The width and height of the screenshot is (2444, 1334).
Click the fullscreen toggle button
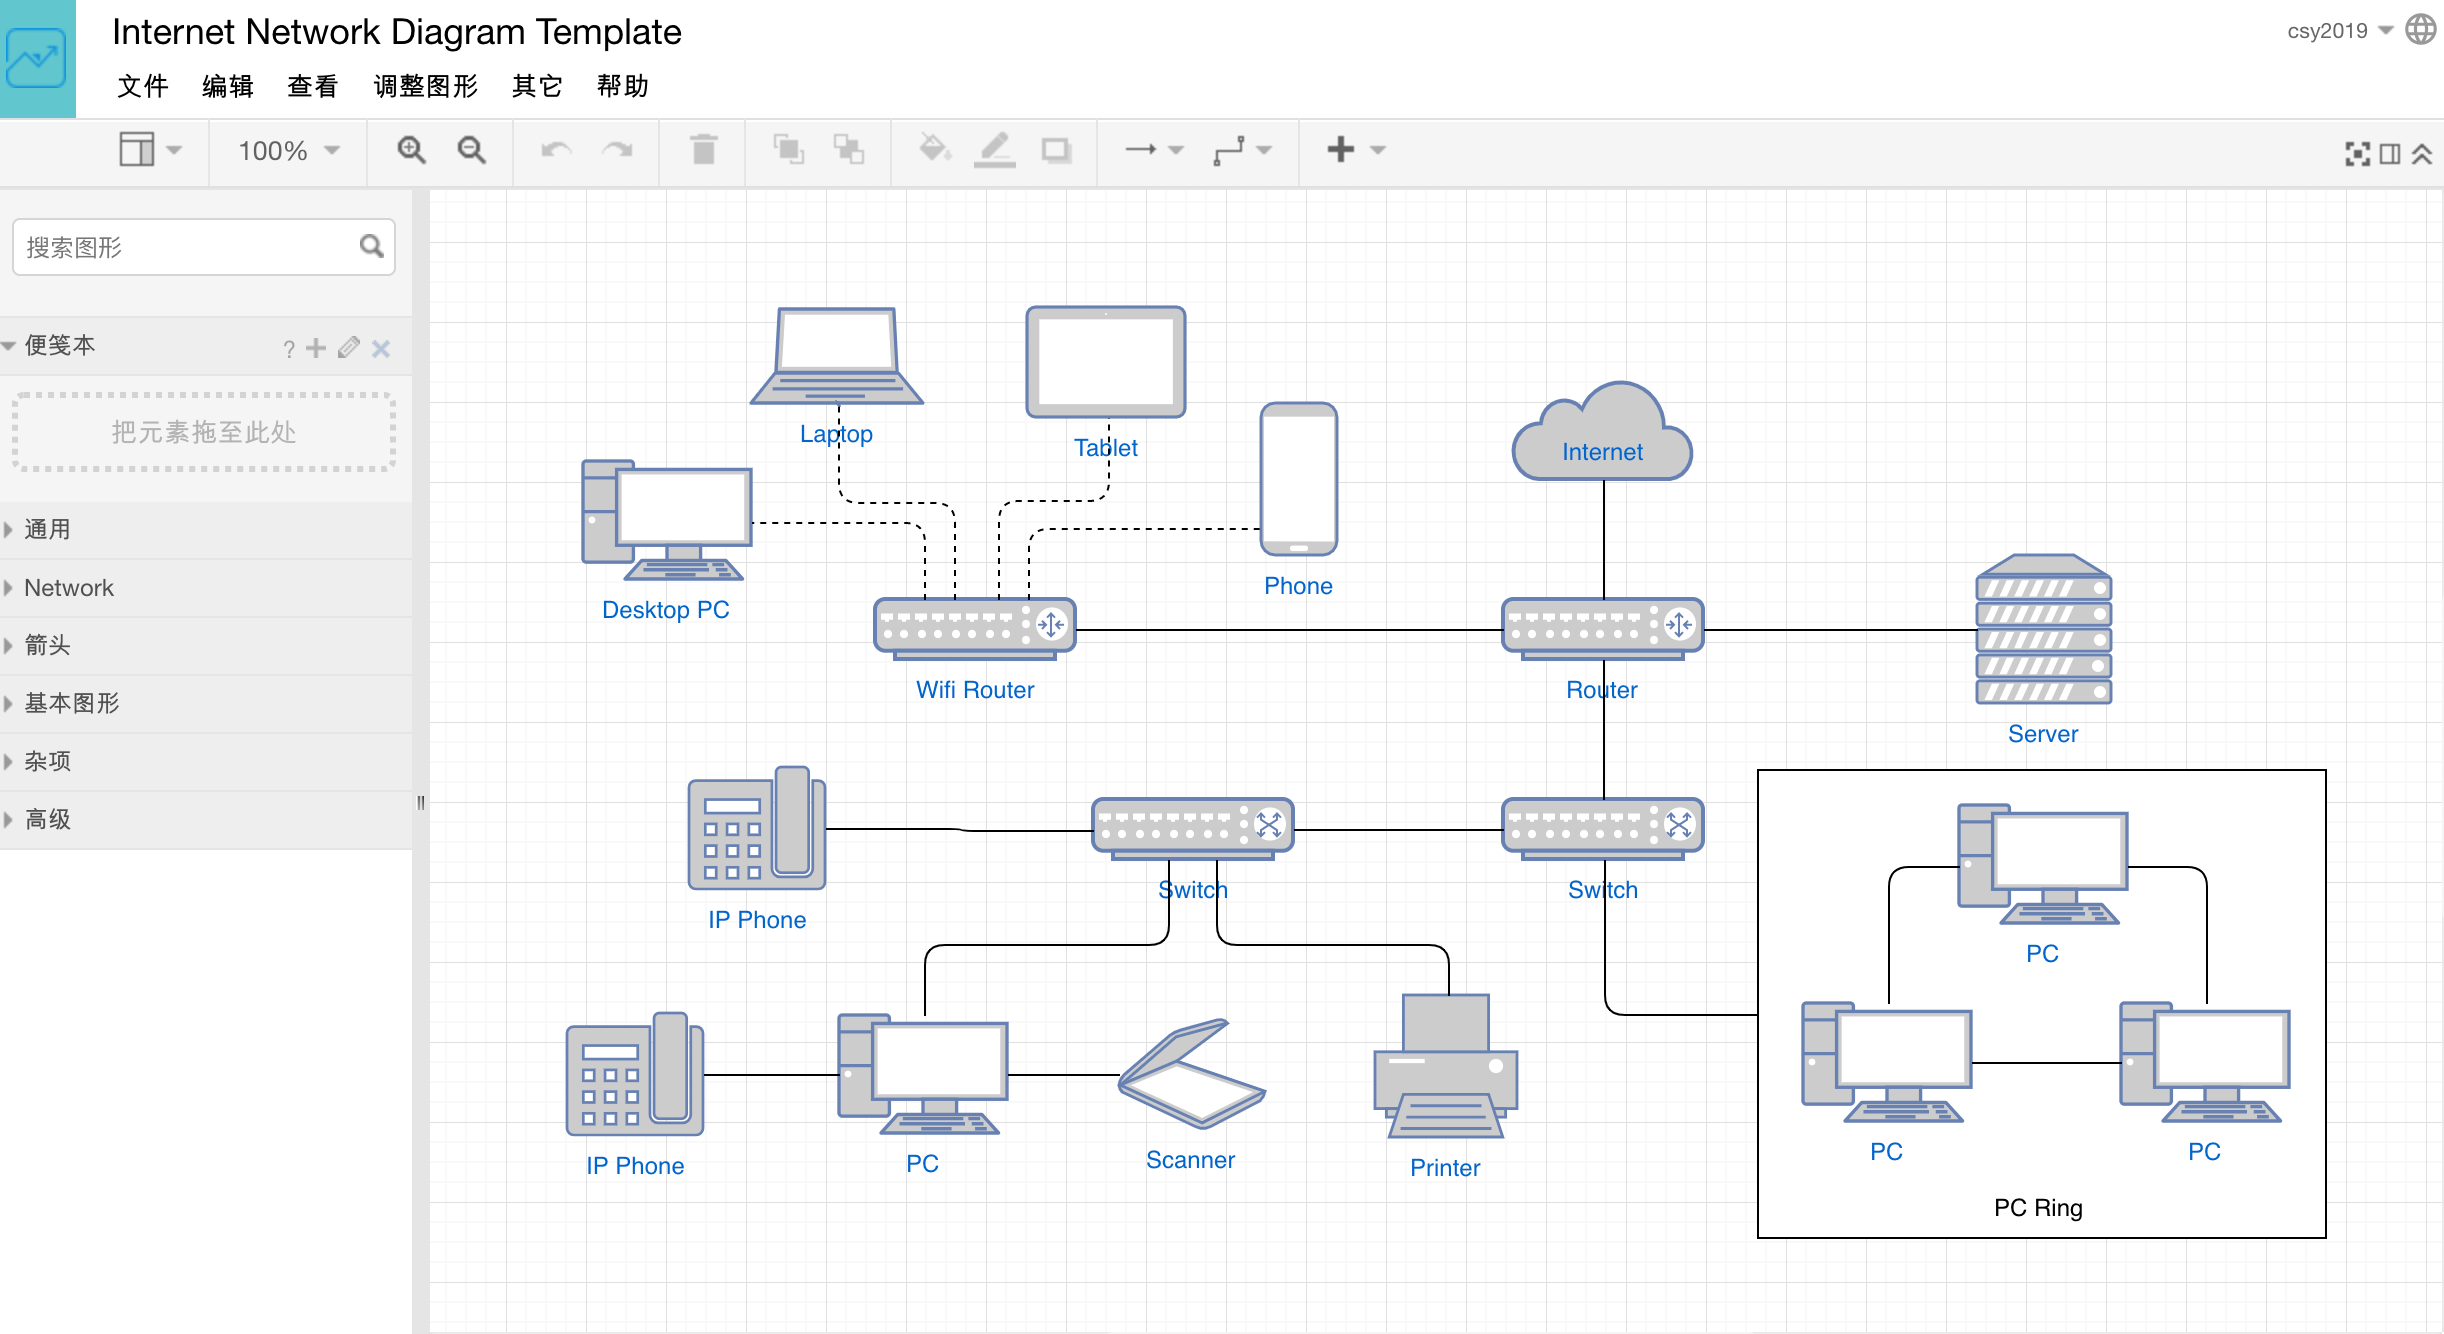pos(2359,150)
